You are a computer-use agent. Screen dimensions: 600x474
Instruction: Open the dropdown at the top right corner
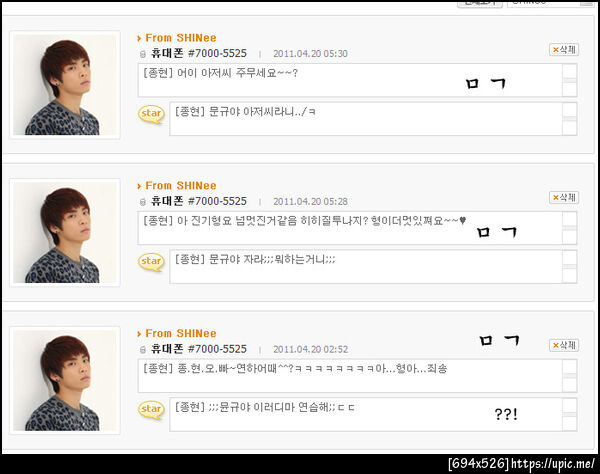tap(550, 3)
